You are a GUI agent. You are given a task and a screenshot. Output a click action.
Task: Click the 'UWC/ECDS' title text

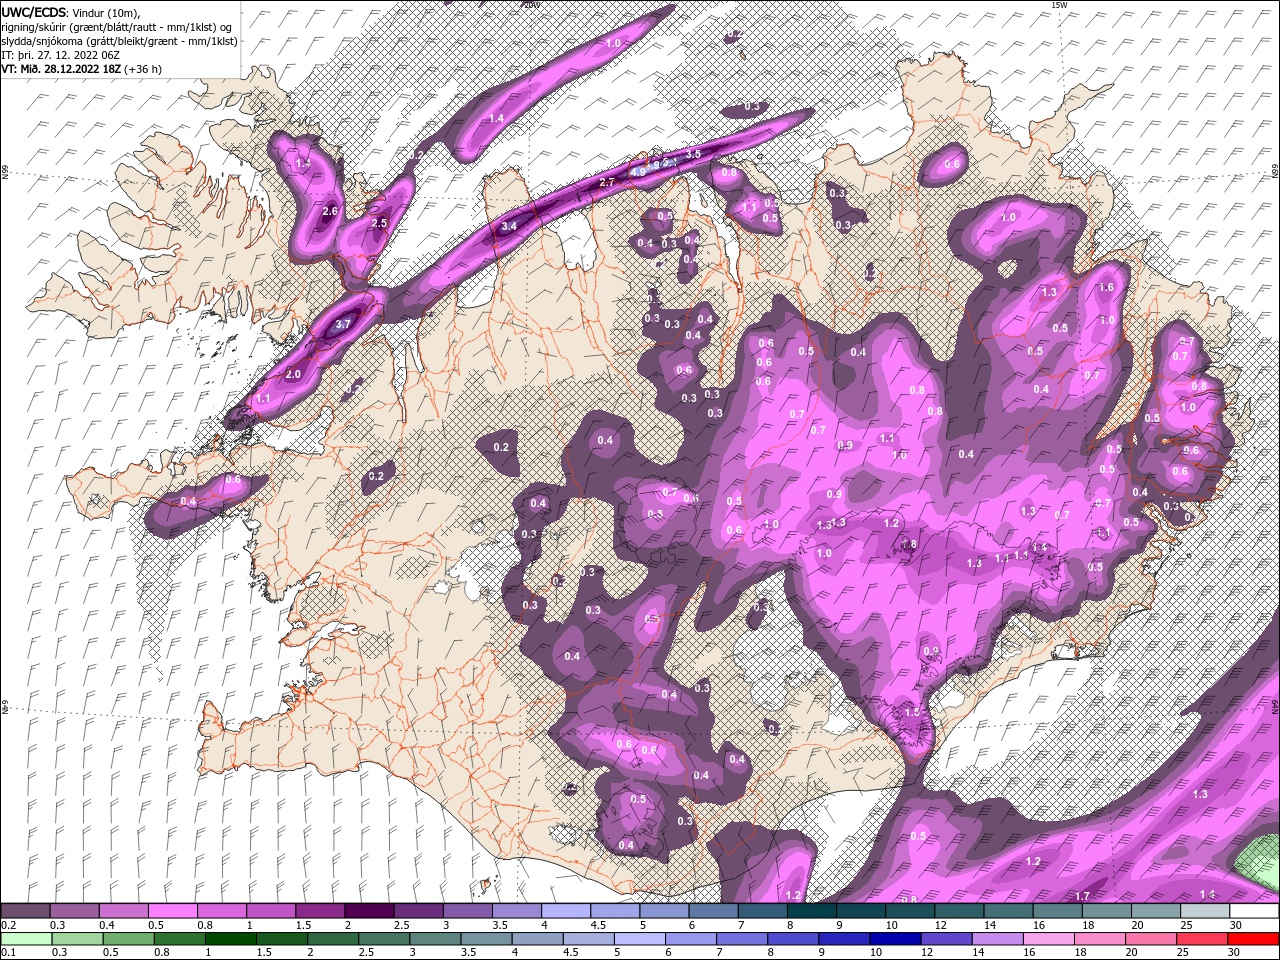34,12
